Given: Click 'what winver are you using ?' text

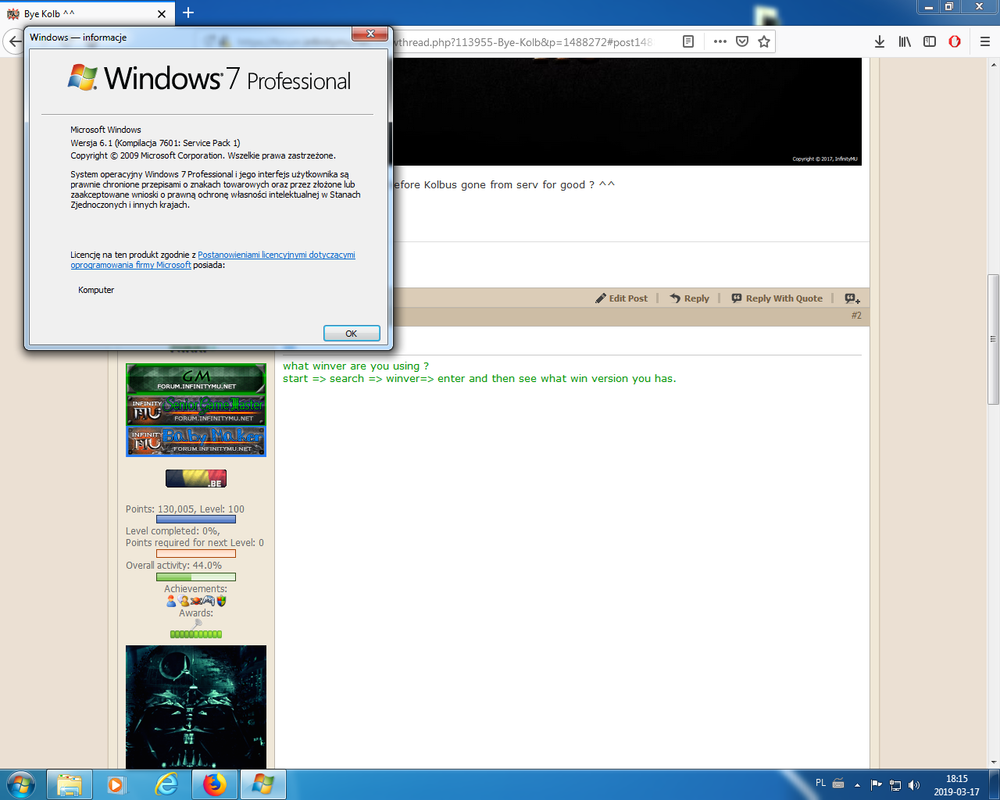Looking at the screenshot, I should 356,366.
